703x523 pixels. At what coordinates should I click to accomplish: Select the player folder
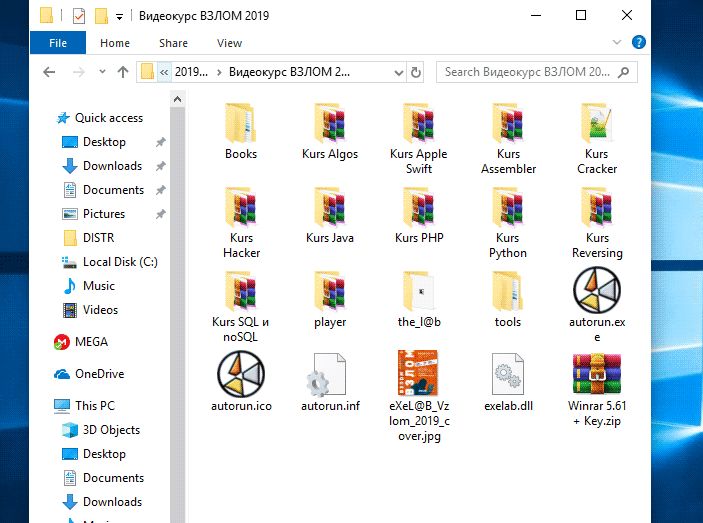tap(330, 300)
